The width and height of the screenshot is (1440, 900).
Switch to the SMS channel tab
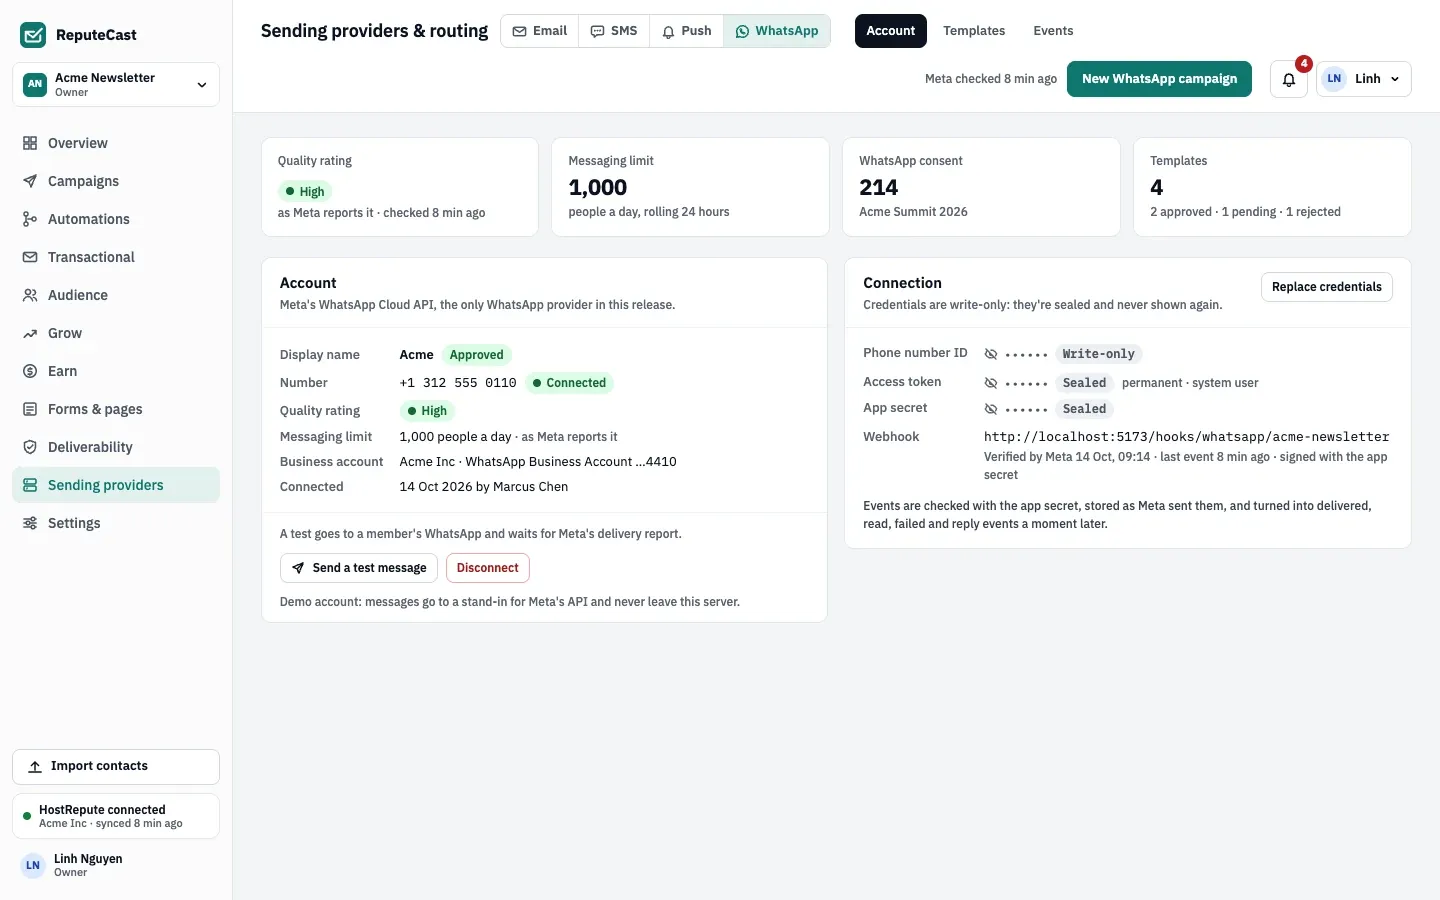pyautogui.click(x=614, y=31)
